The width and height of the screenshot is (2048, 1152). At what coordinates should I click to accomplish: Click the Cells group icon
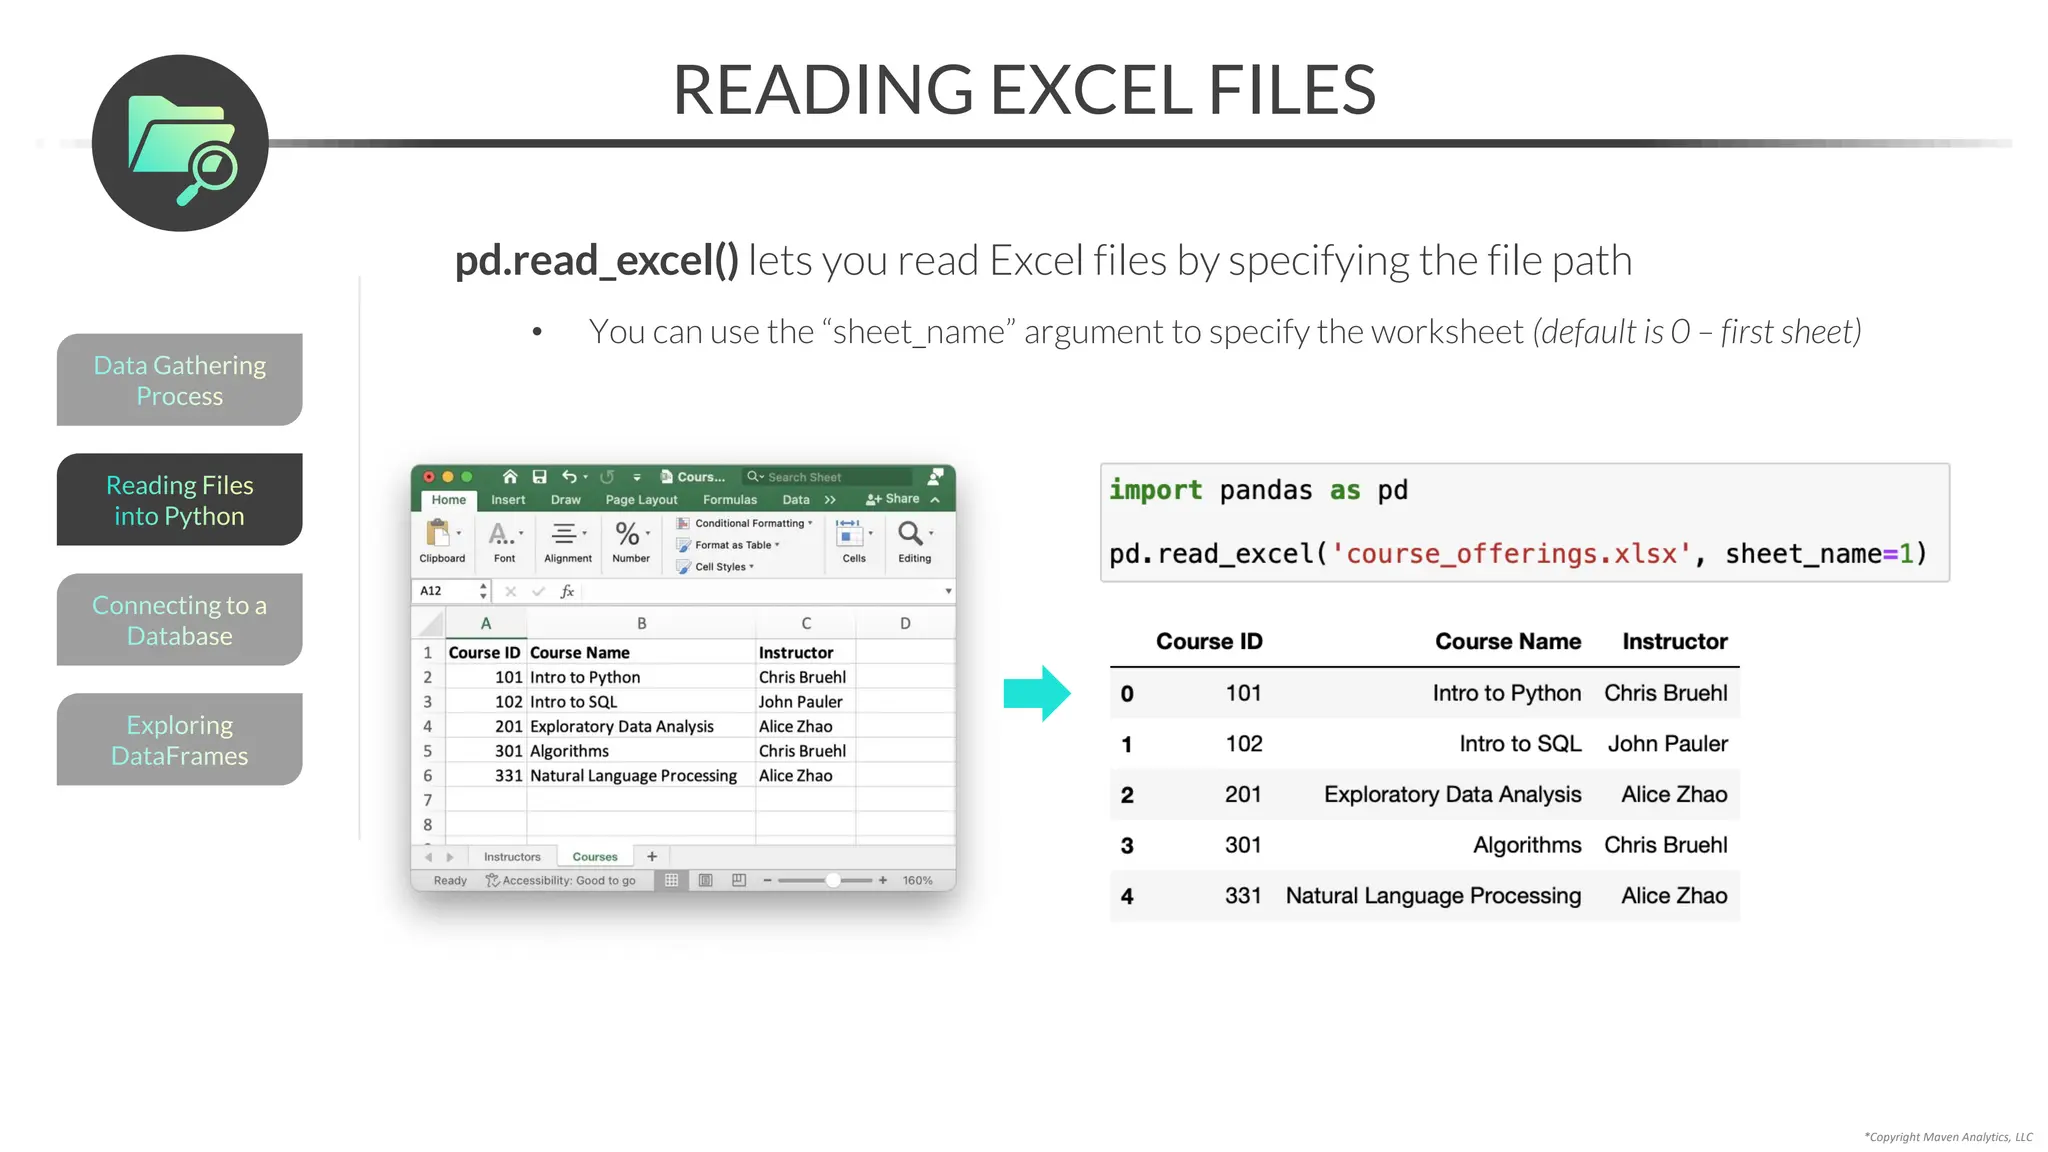coord(849,533)
